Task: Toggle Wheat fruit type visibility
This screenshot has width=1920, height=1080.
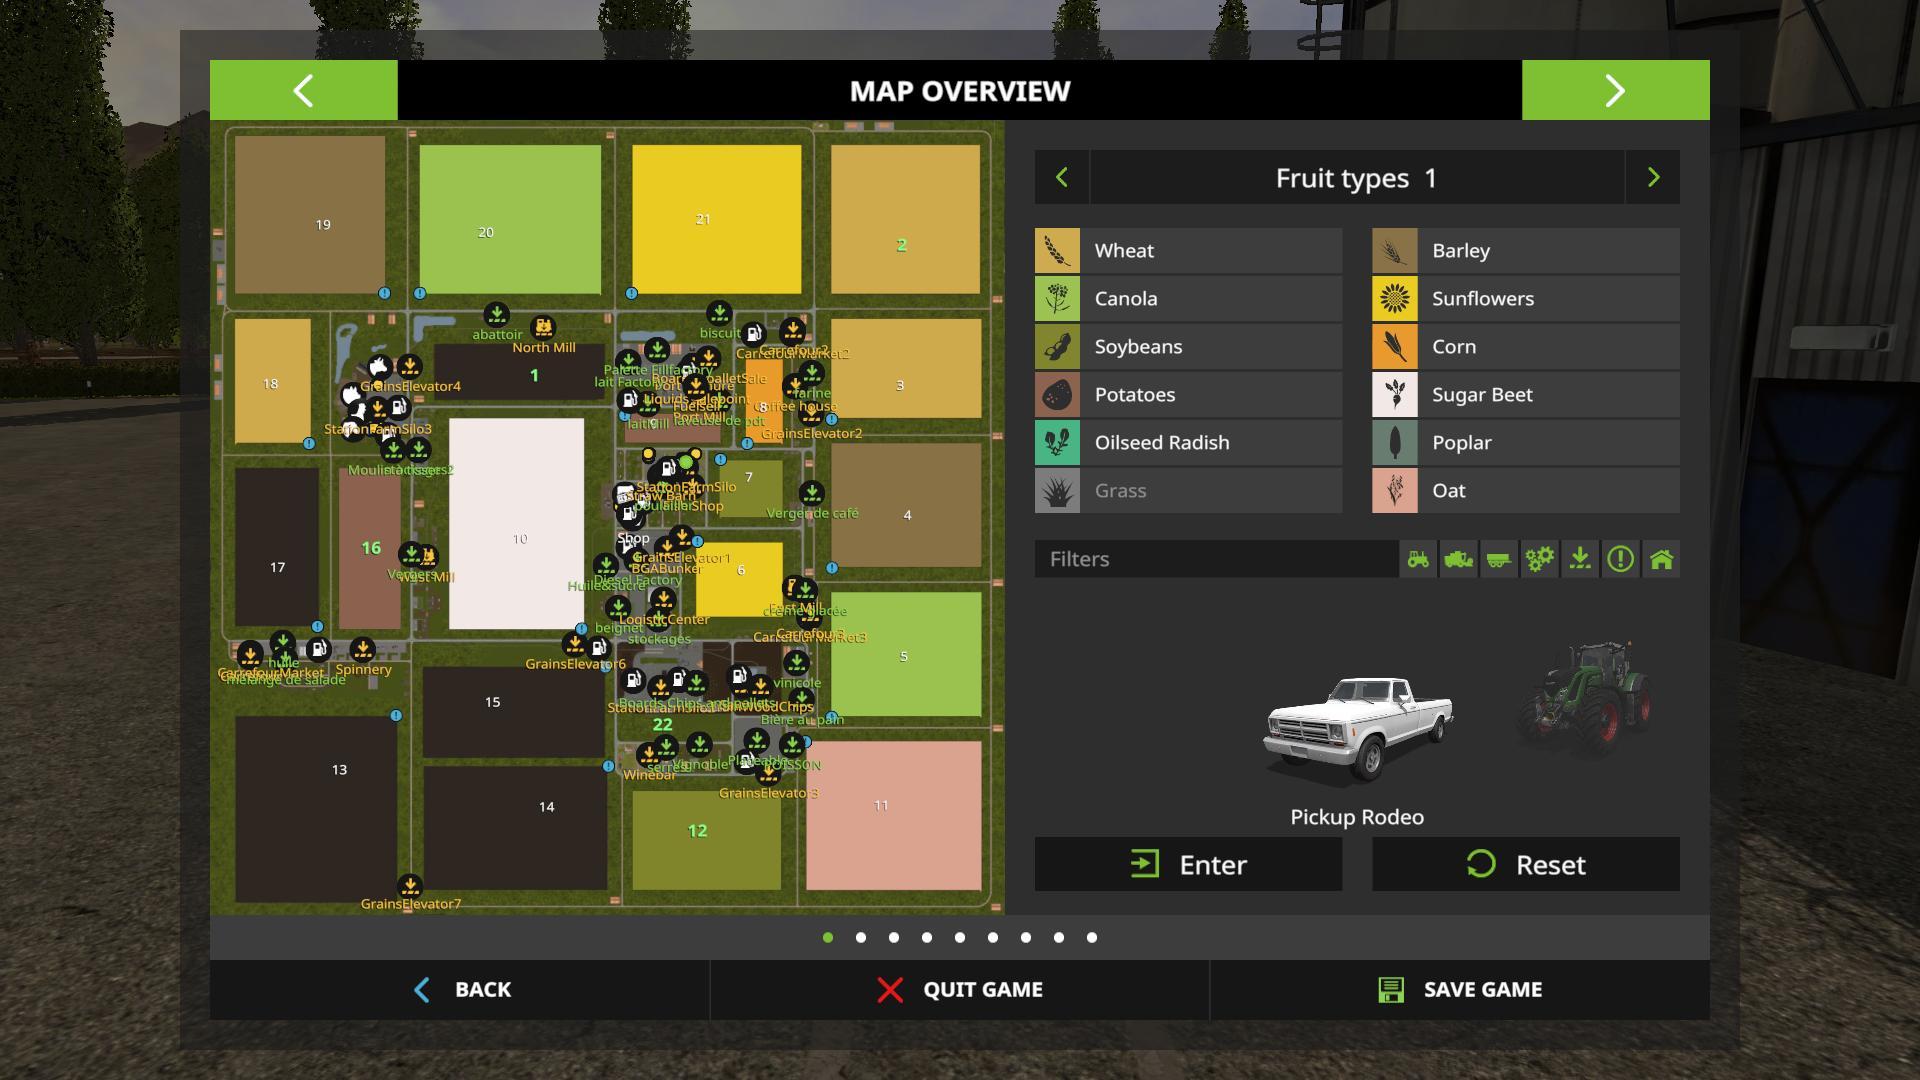Action: 1188,251
